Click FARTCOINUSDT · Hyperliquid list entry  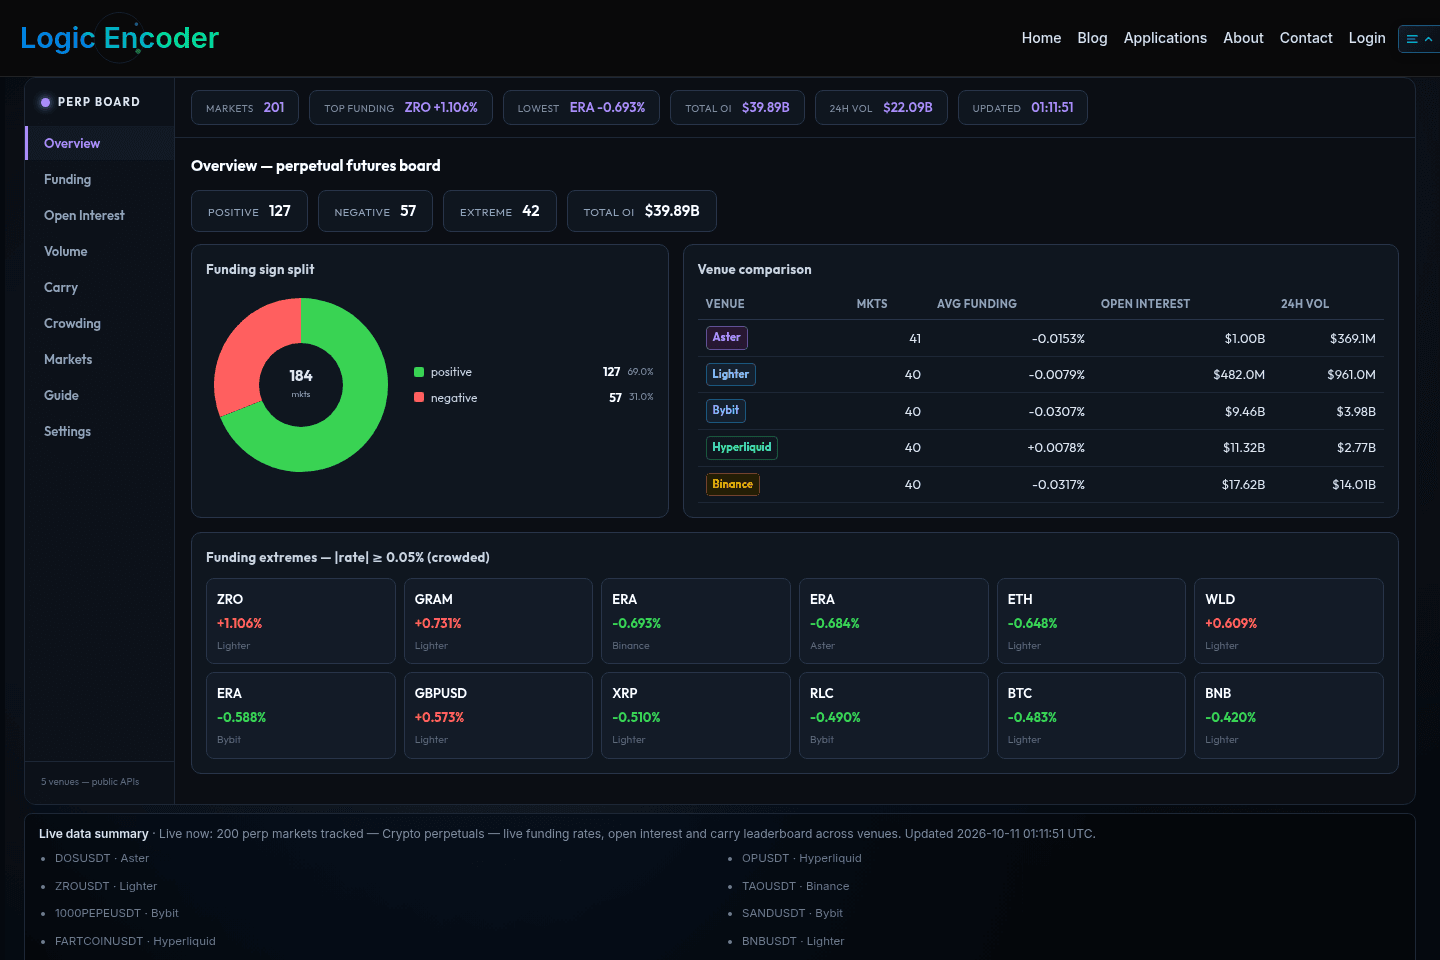(135, 941)
